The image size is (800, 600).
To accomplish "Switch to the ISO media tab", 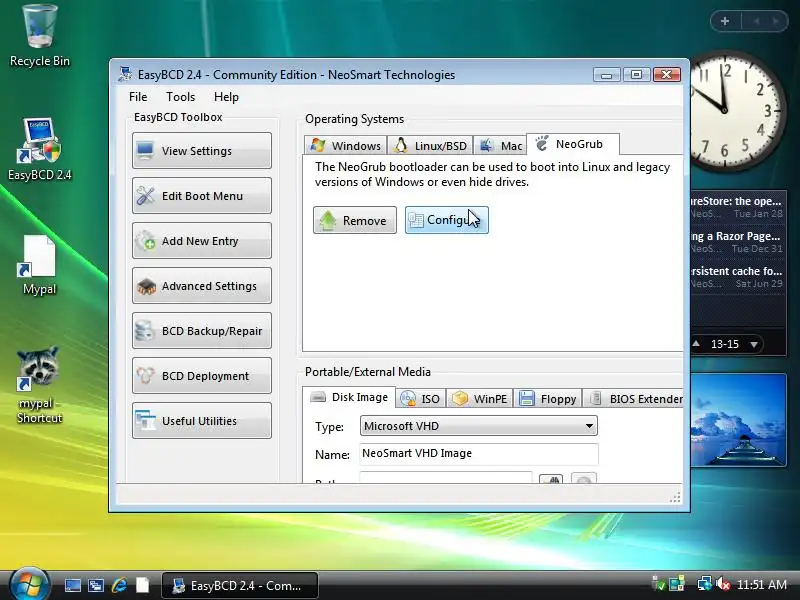I will [x=420, y=398].
